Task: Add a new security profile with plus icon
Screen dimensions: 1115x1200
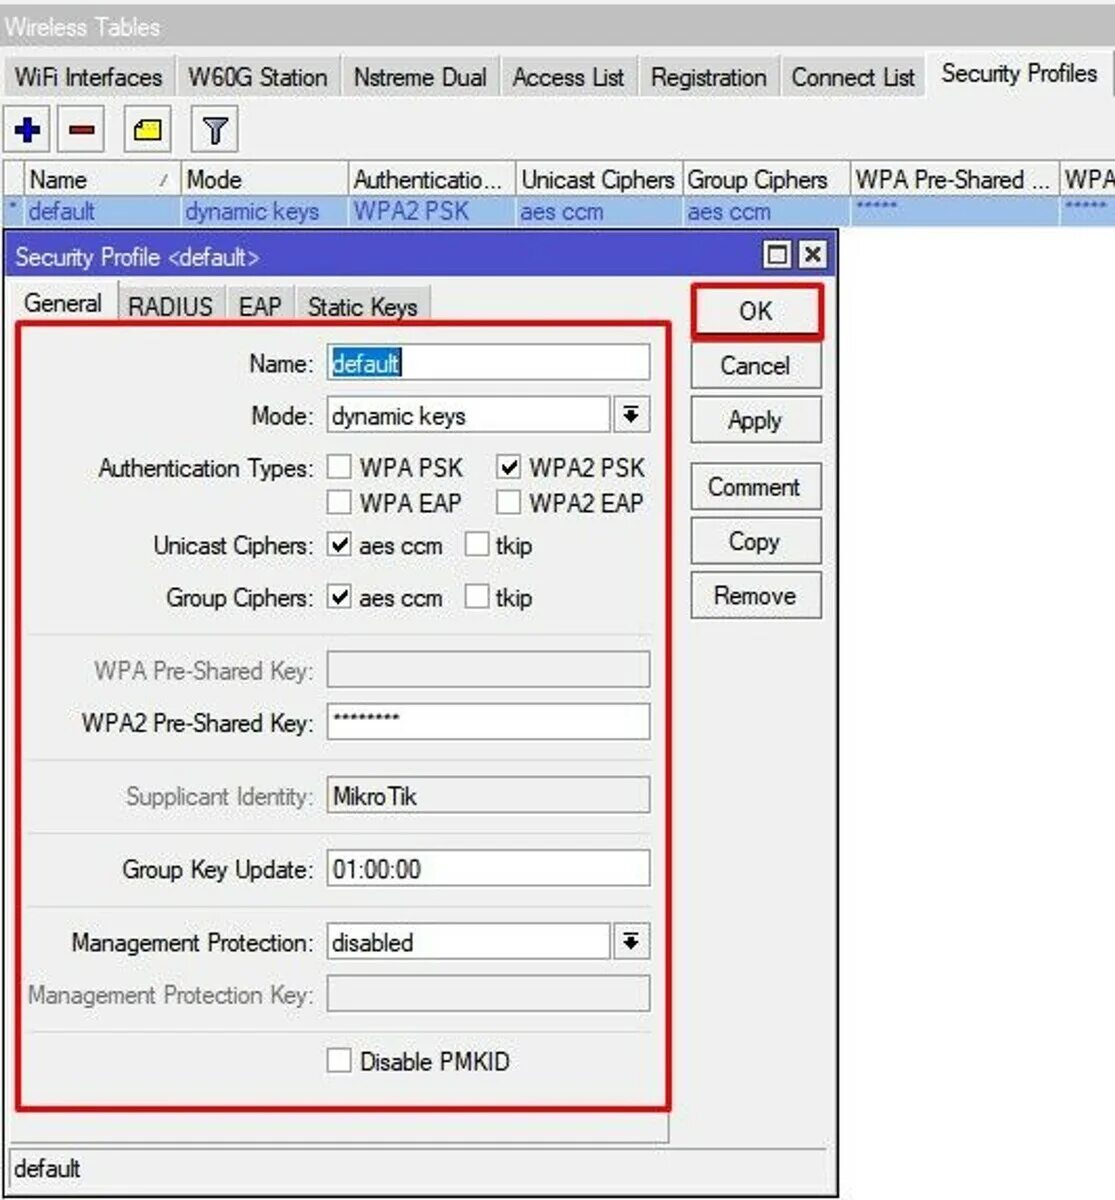Action: (x=28, y=129)
